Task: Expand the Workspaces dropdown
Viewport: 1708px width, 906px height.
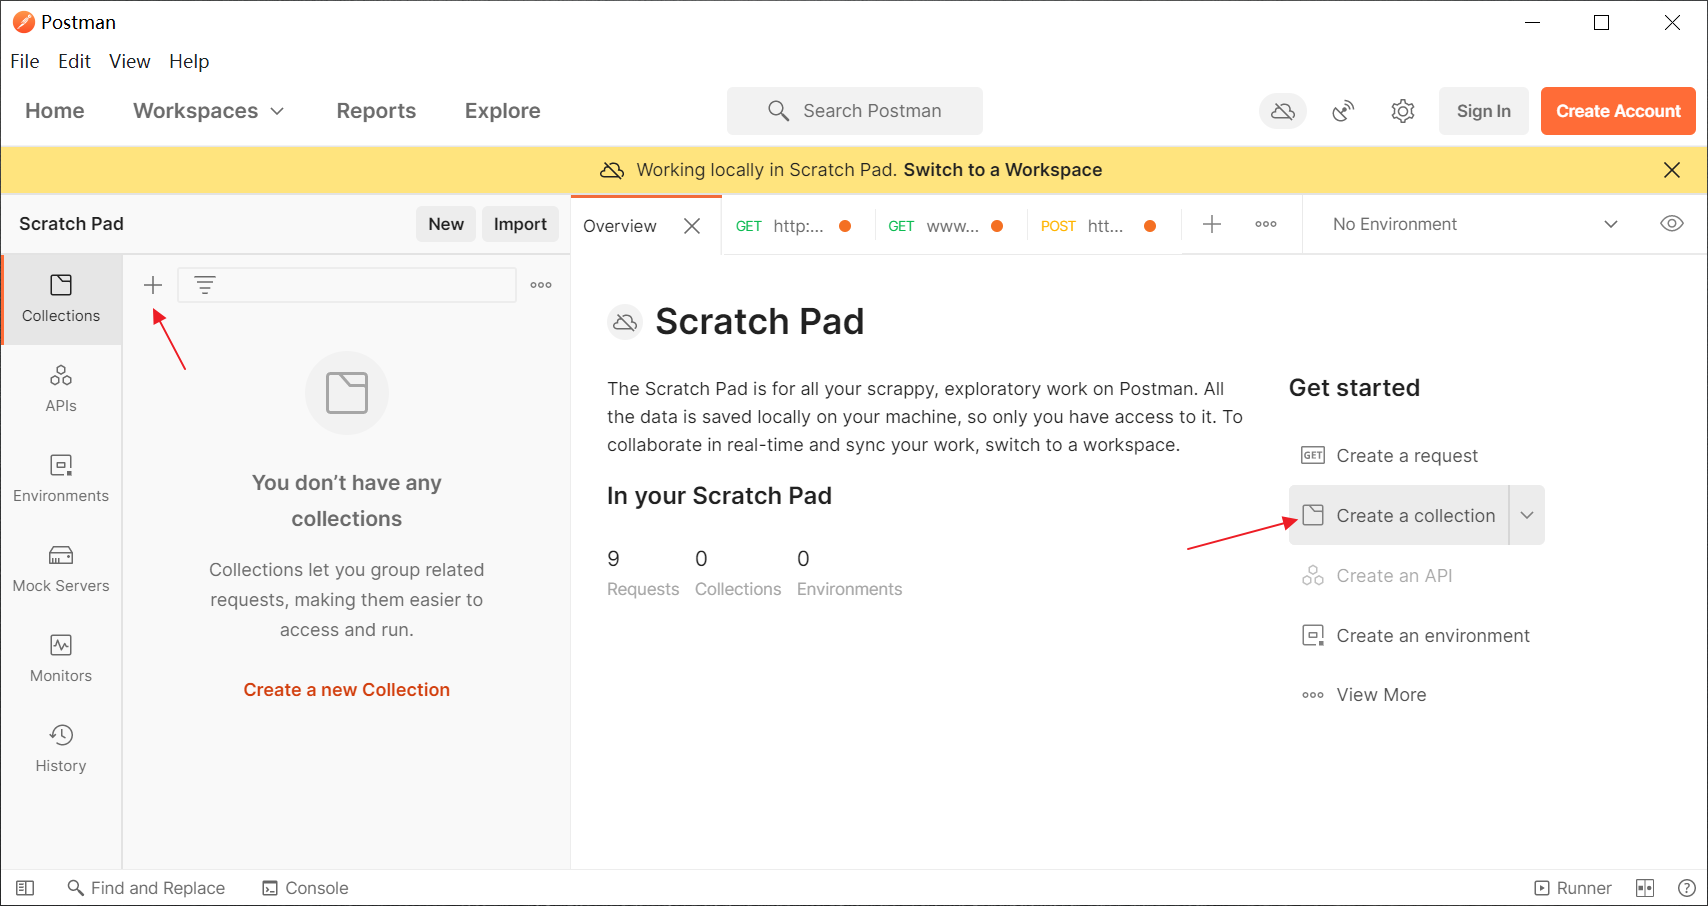Action: click(x=208, y=111)
